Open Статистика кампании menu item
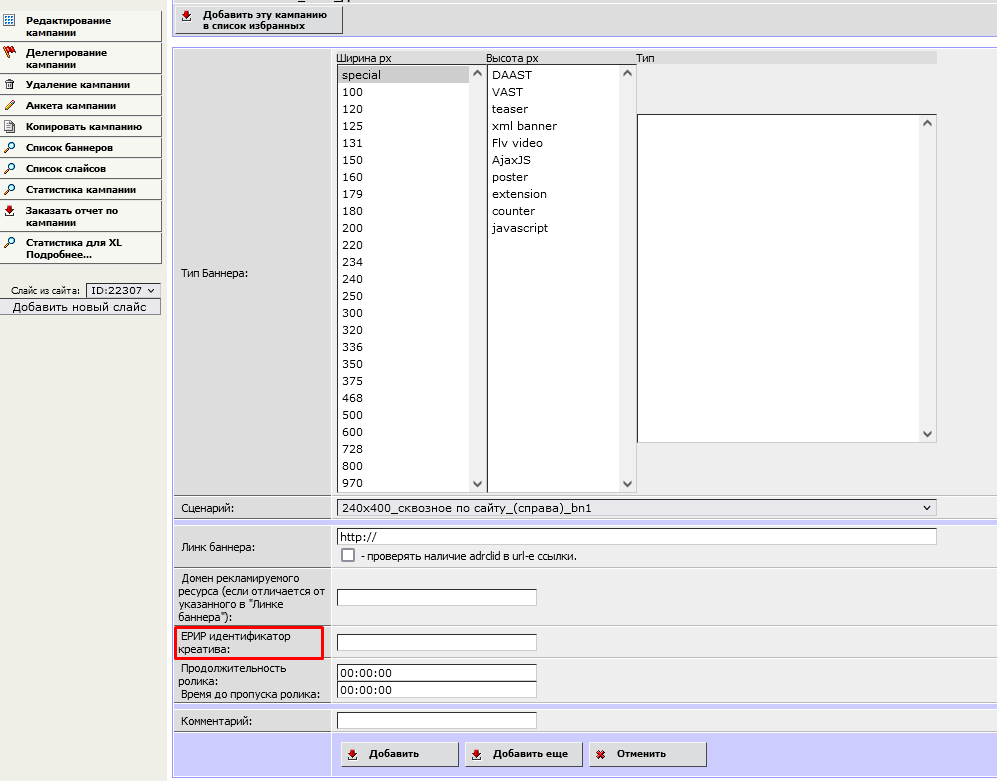This screenshot has width=997, height=781. click(x=81, y=190)
